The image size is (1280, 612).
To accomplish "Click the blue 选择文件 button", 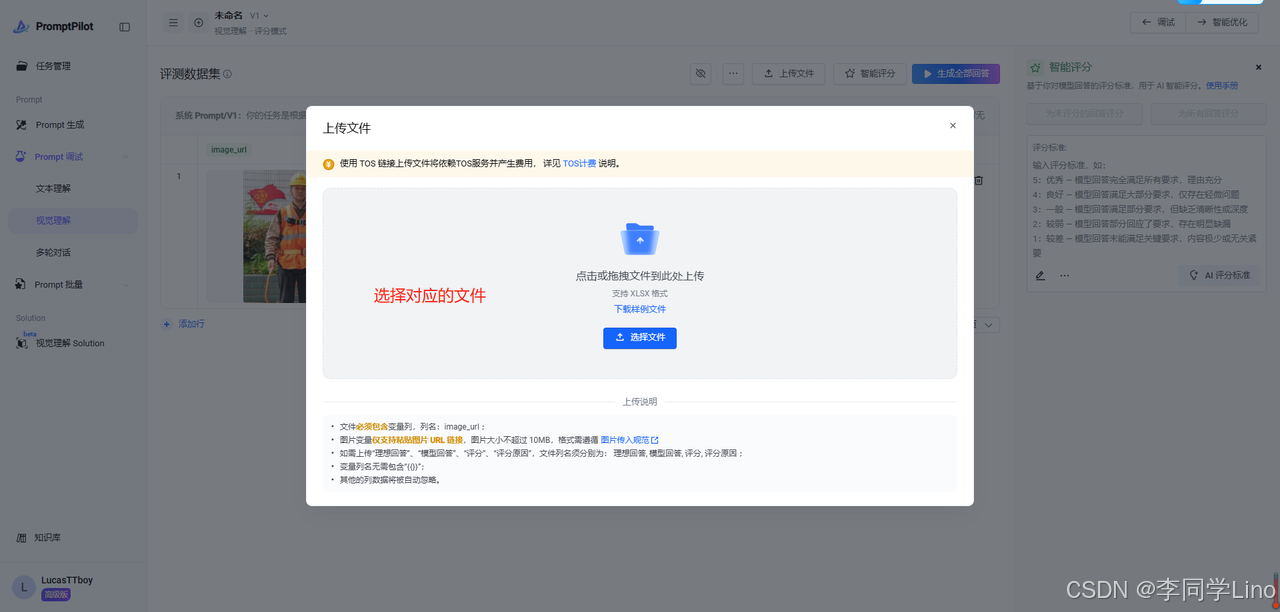I will tap(639, 338).
